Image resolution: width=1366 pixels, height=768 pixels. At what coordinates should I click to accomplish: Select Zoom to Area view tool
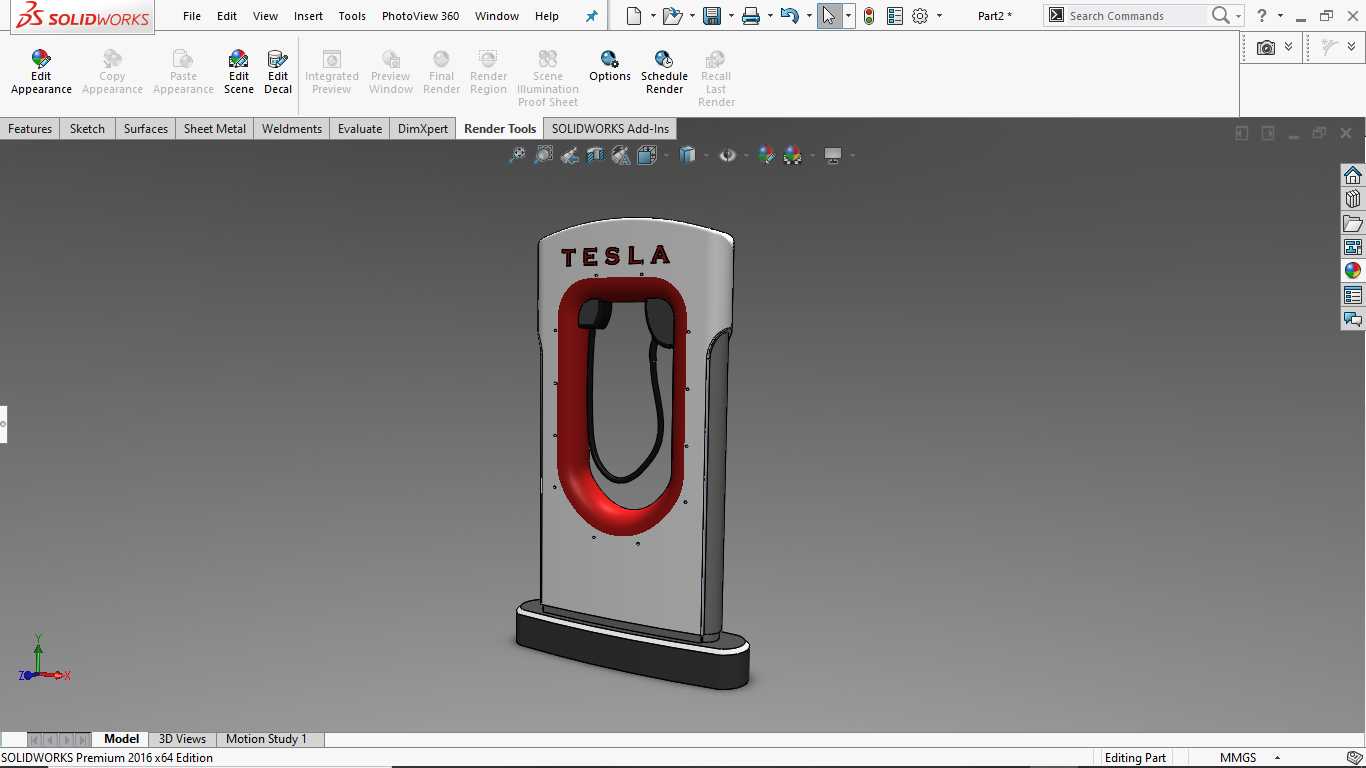[x=543, y=155]
